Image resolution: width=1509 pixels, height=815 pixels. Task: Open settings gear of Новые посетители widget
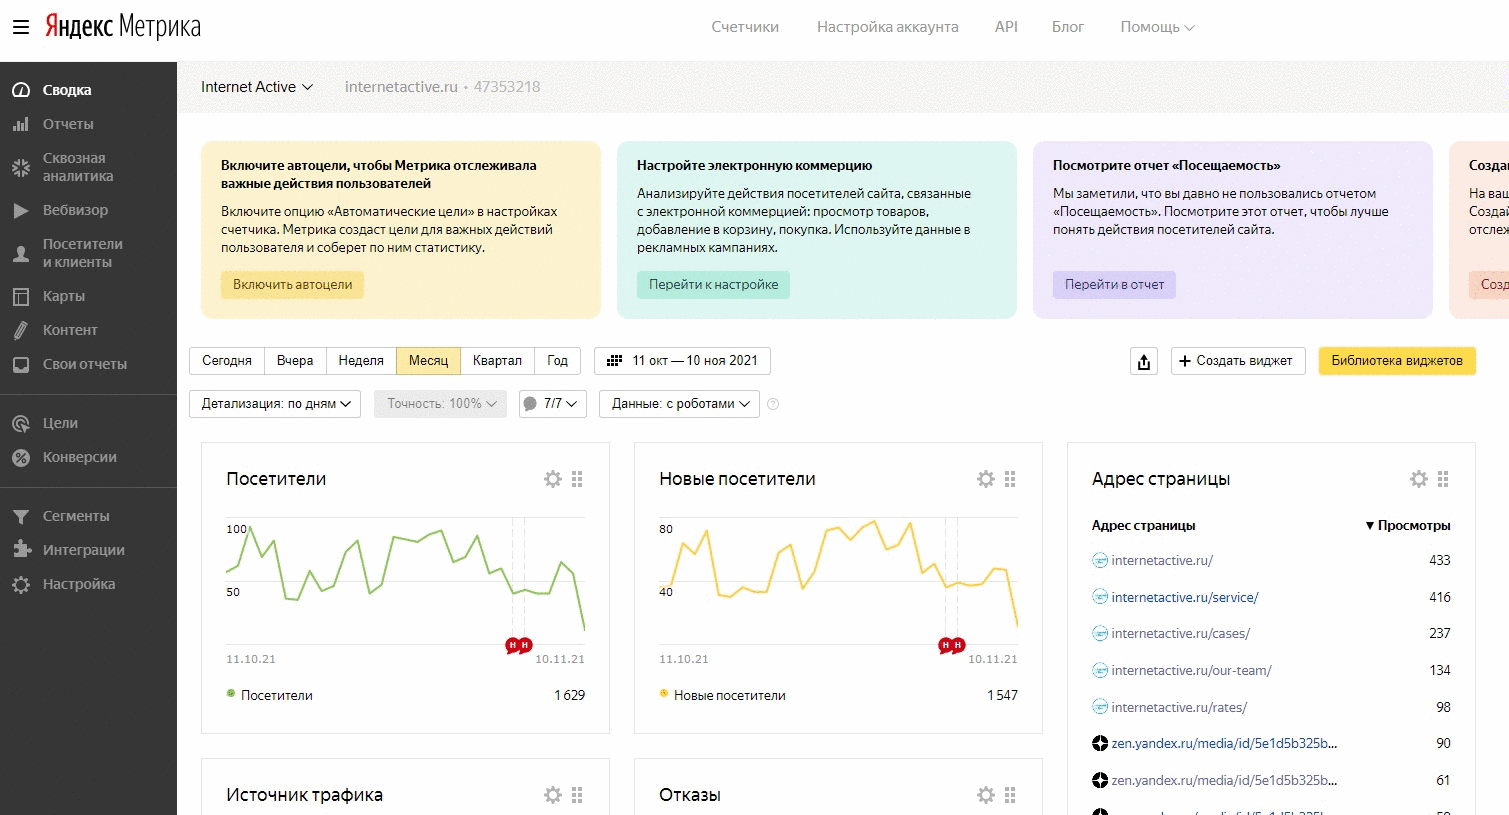click(x=986, y=479)
